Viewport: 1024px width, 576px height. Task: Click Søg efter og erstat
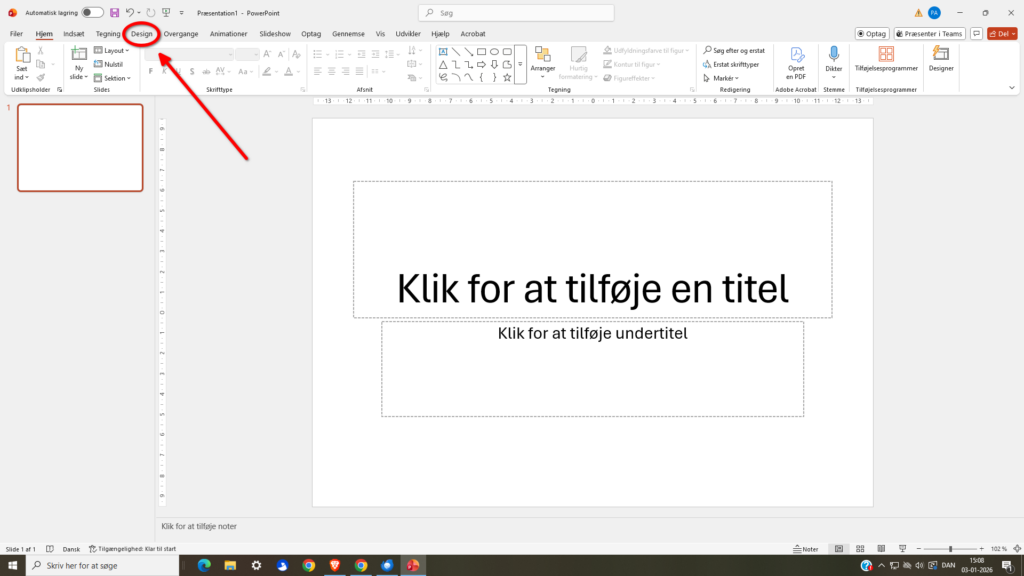point(734,49)
